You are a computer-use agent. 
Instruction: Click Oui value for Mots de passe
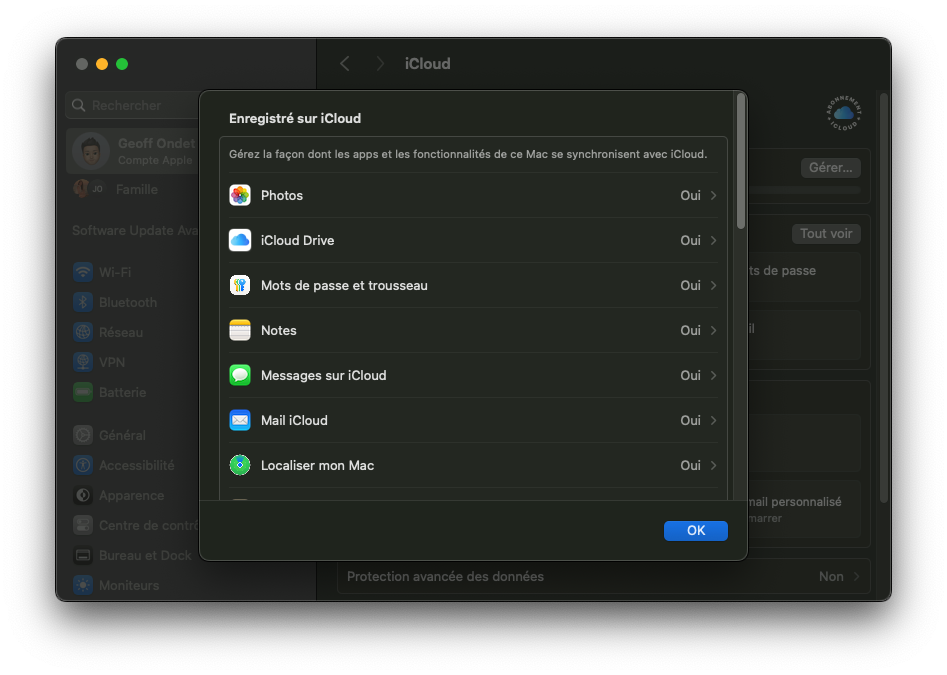(690, 285)
